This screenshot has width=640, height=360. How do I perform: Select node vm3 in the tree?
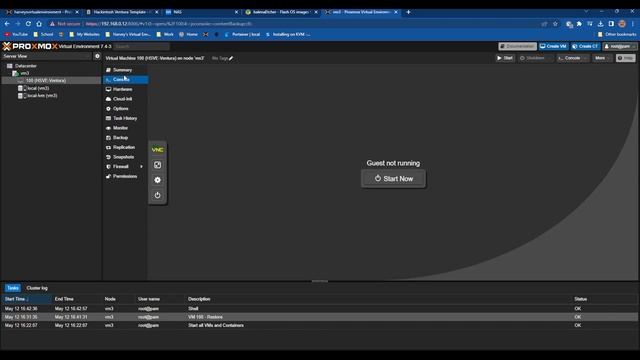point(24,73)
